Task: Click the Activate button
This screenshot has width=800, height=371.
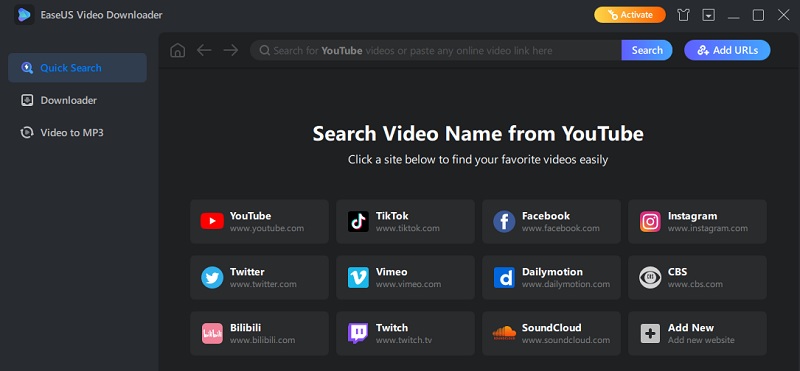Action: [x=630, y=15]
